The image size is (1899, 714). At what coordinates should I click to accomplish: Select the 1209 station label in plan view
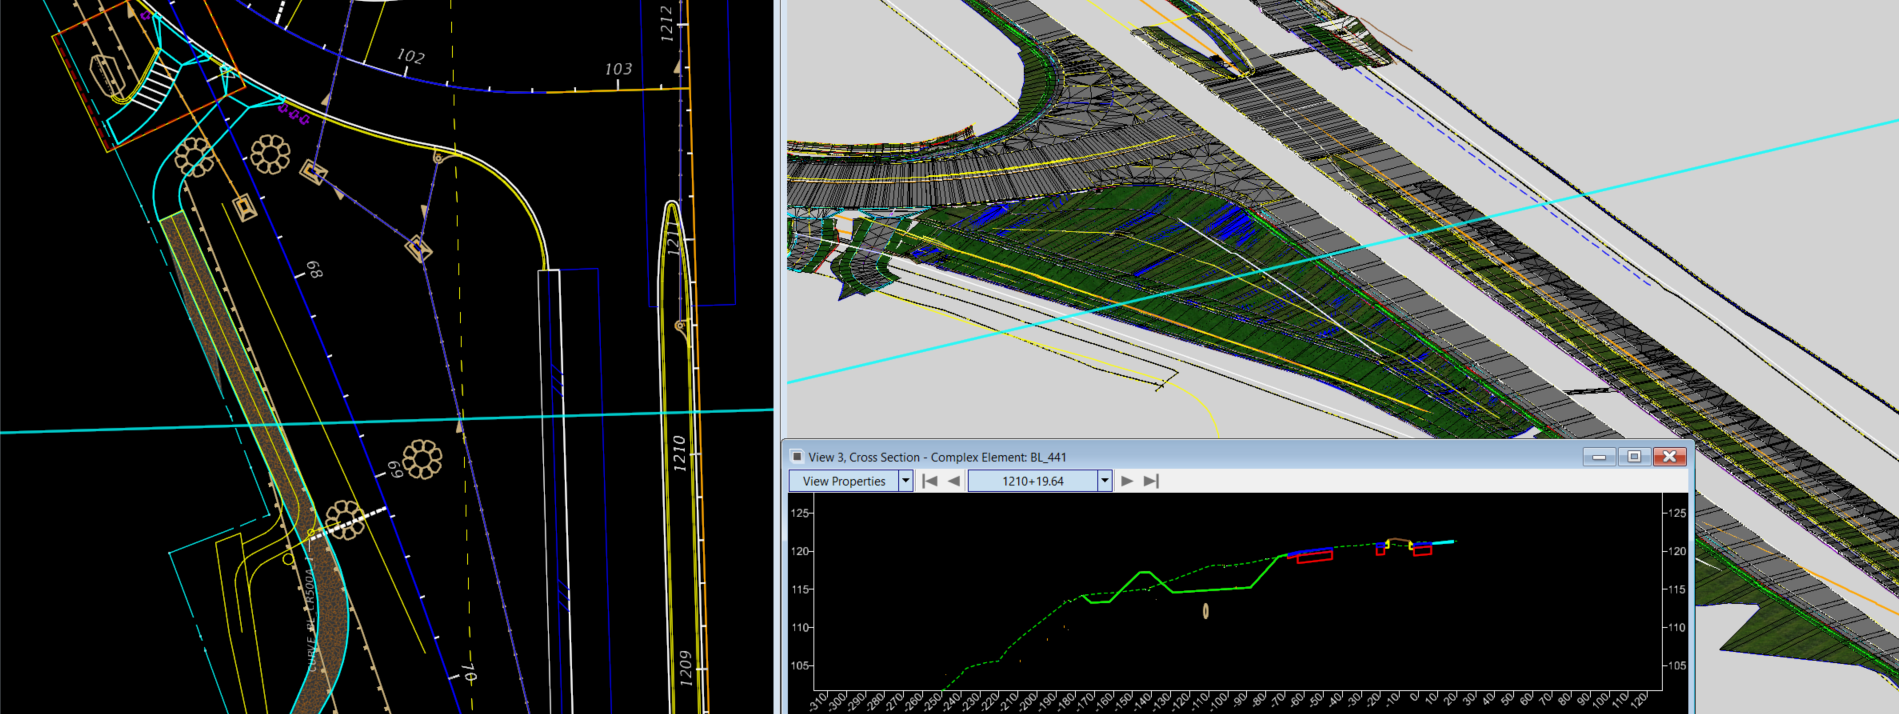pyautogui.click(x=685, y=668)
